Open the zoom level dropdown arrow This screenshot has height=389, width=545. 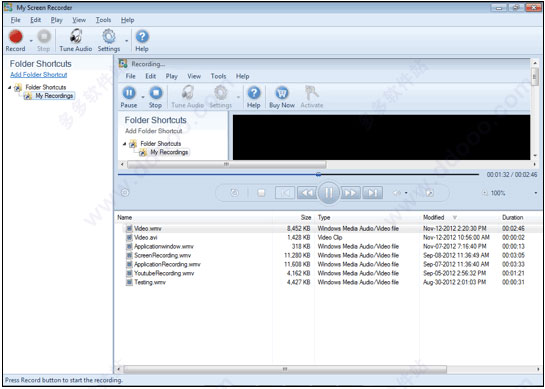(536, 193)
